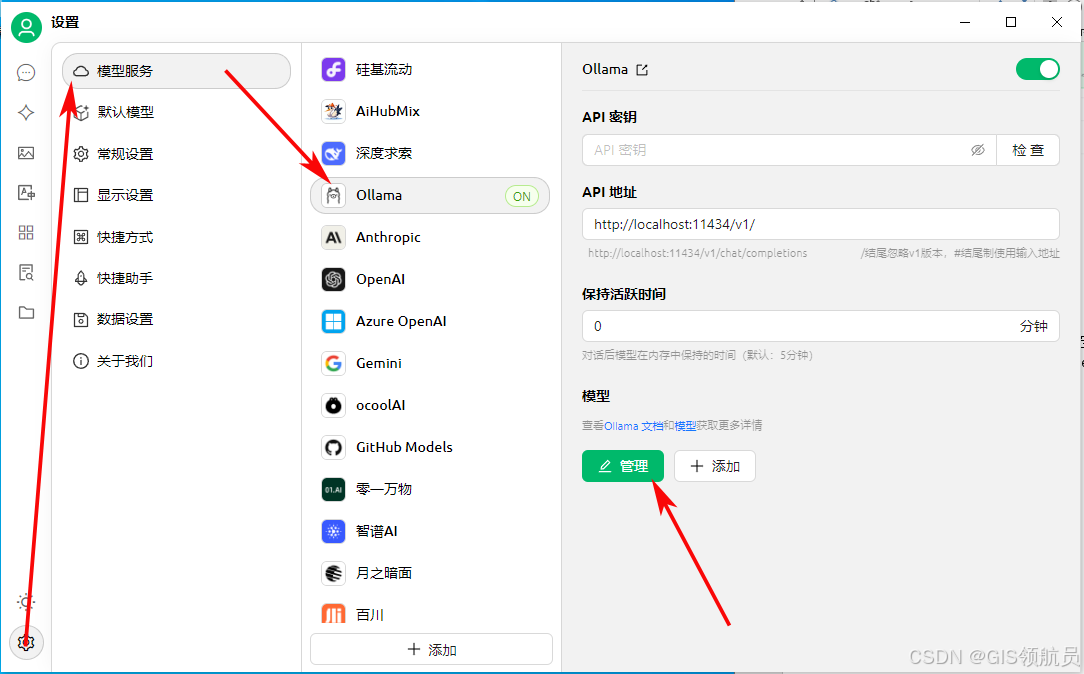
Task: Click the 检查 API key button
Action: [x=1028, y=150]
